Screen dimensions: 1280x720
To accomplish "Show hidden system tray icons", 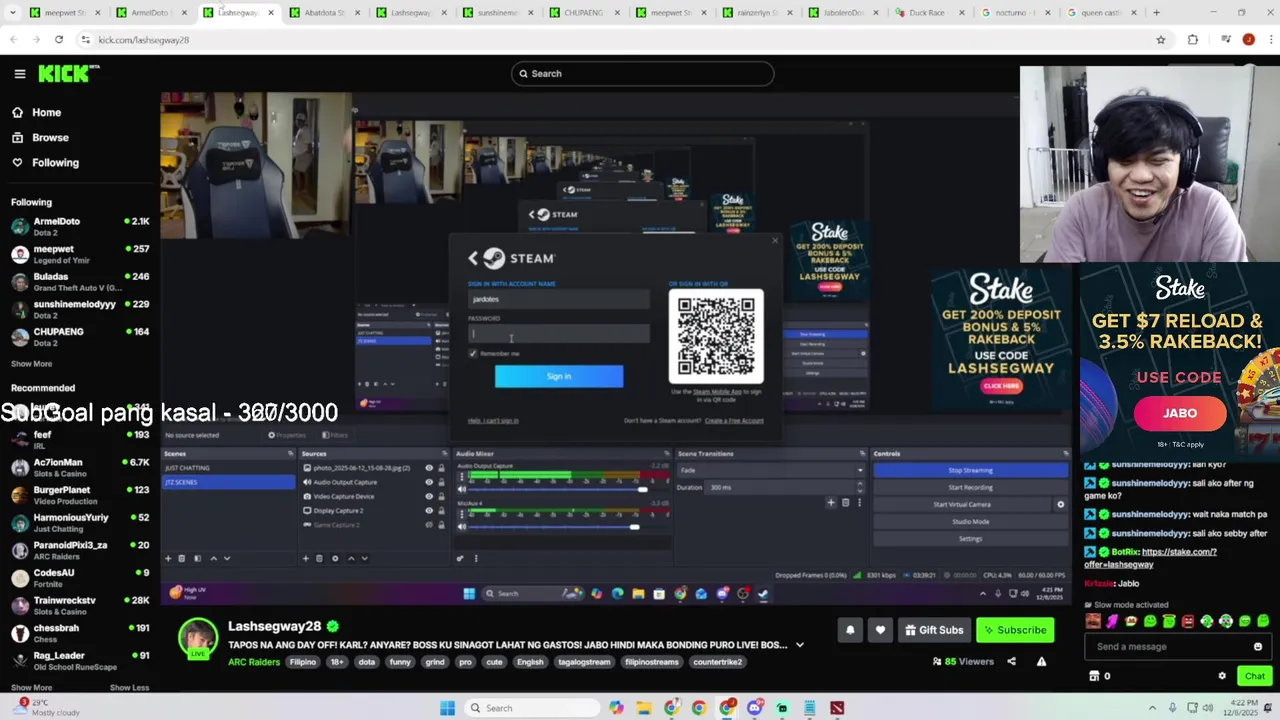I will pos(1153,708).
